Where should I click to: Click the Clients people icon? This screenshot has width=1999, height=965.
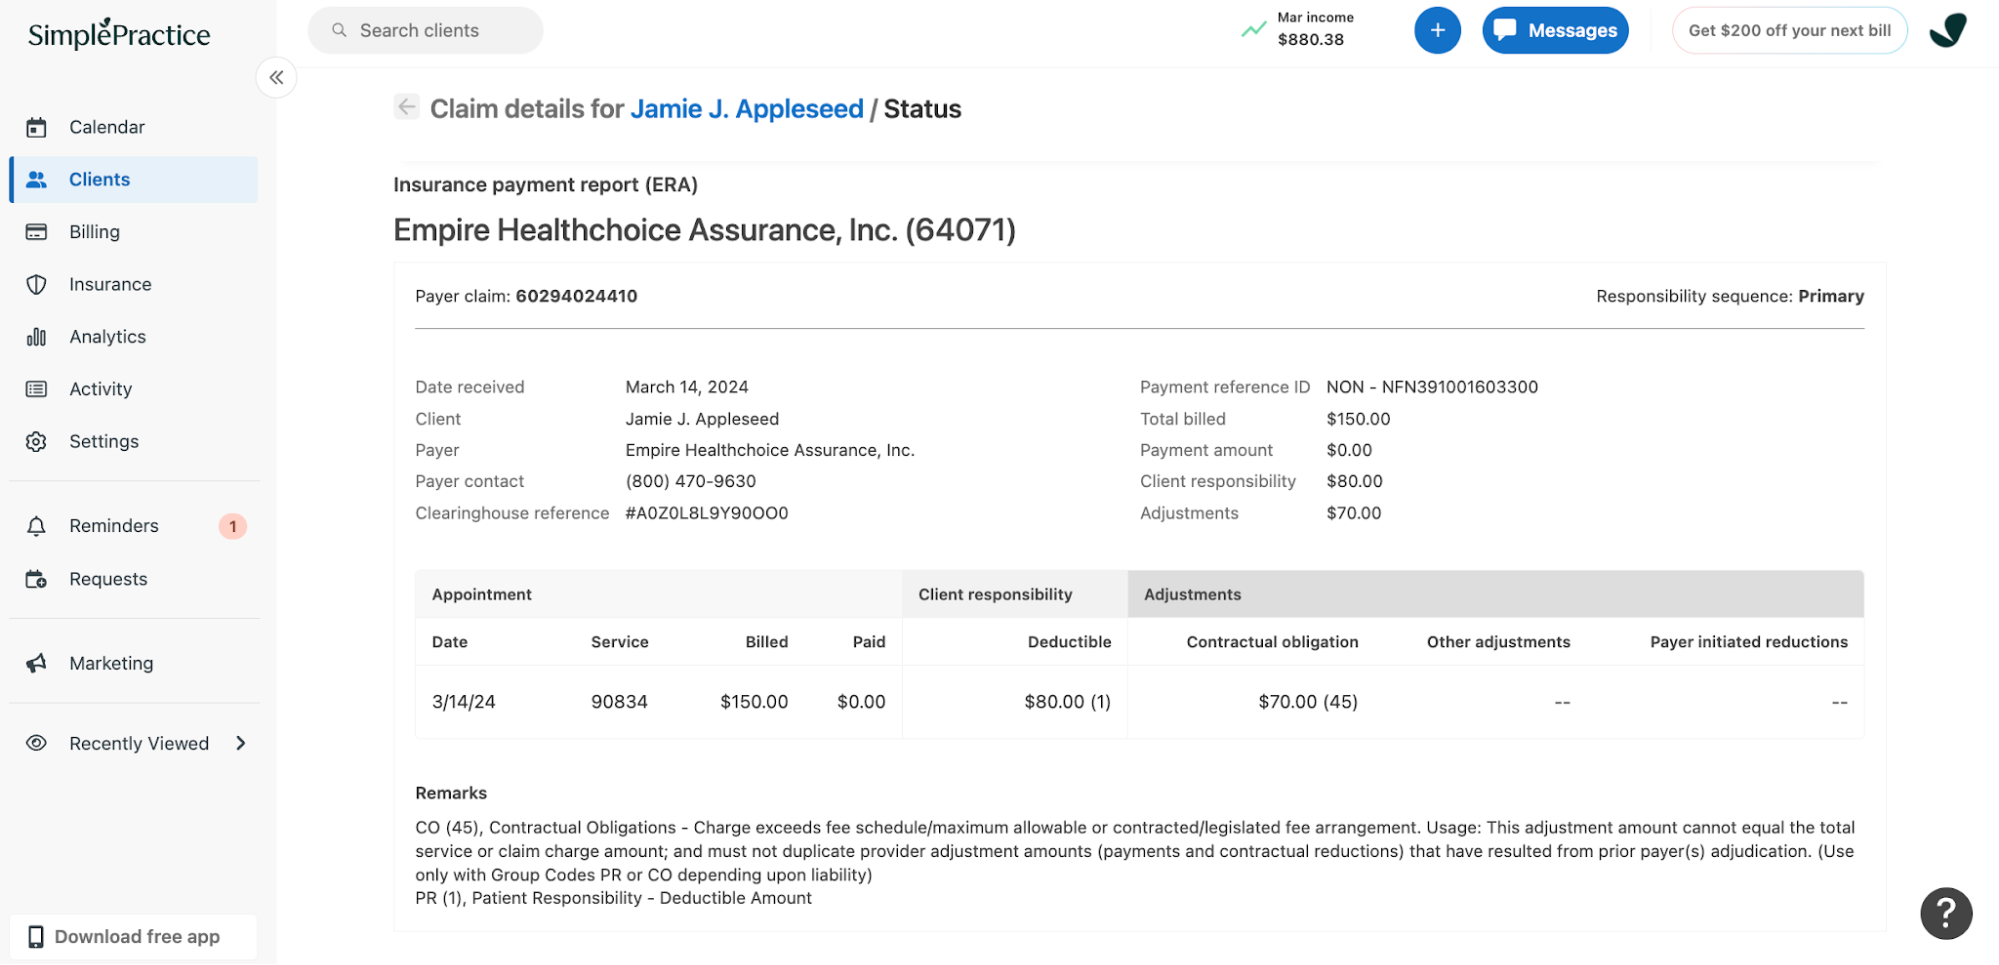click(x=37, y=179)
